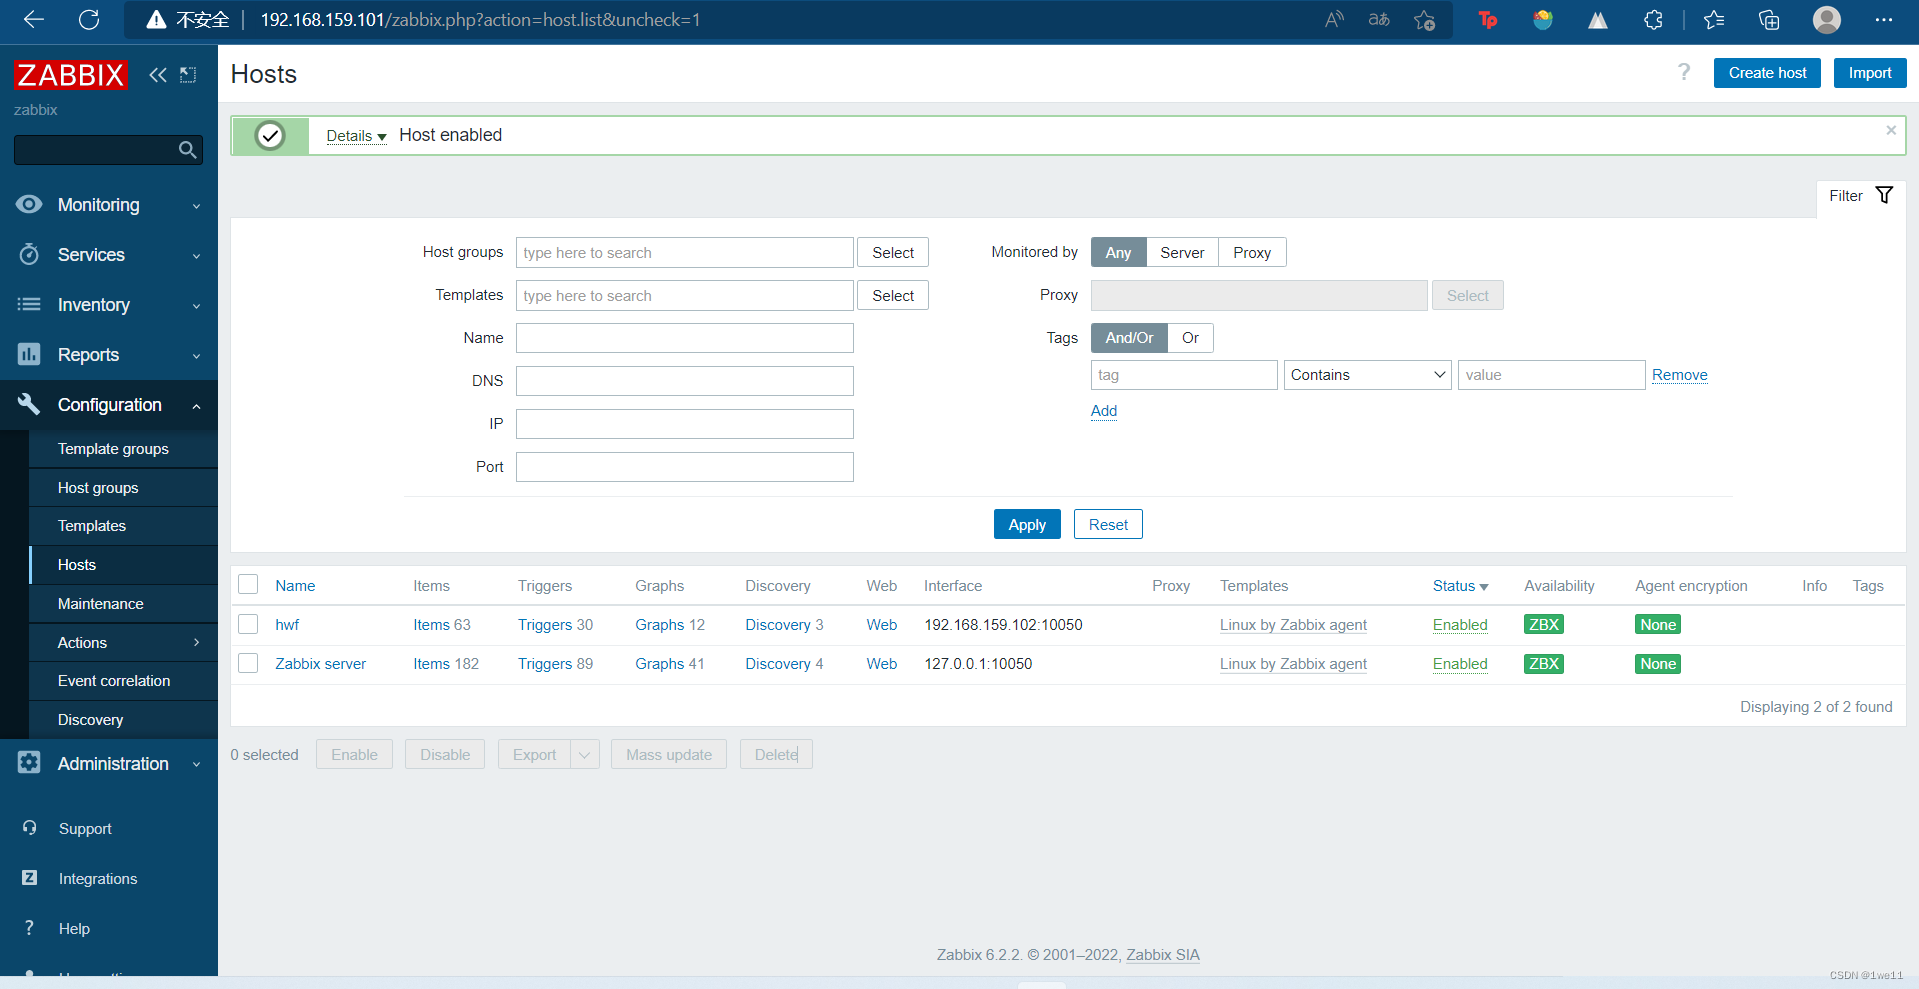
Task: Click the Integrations Z icon
Action: point(30,877)
